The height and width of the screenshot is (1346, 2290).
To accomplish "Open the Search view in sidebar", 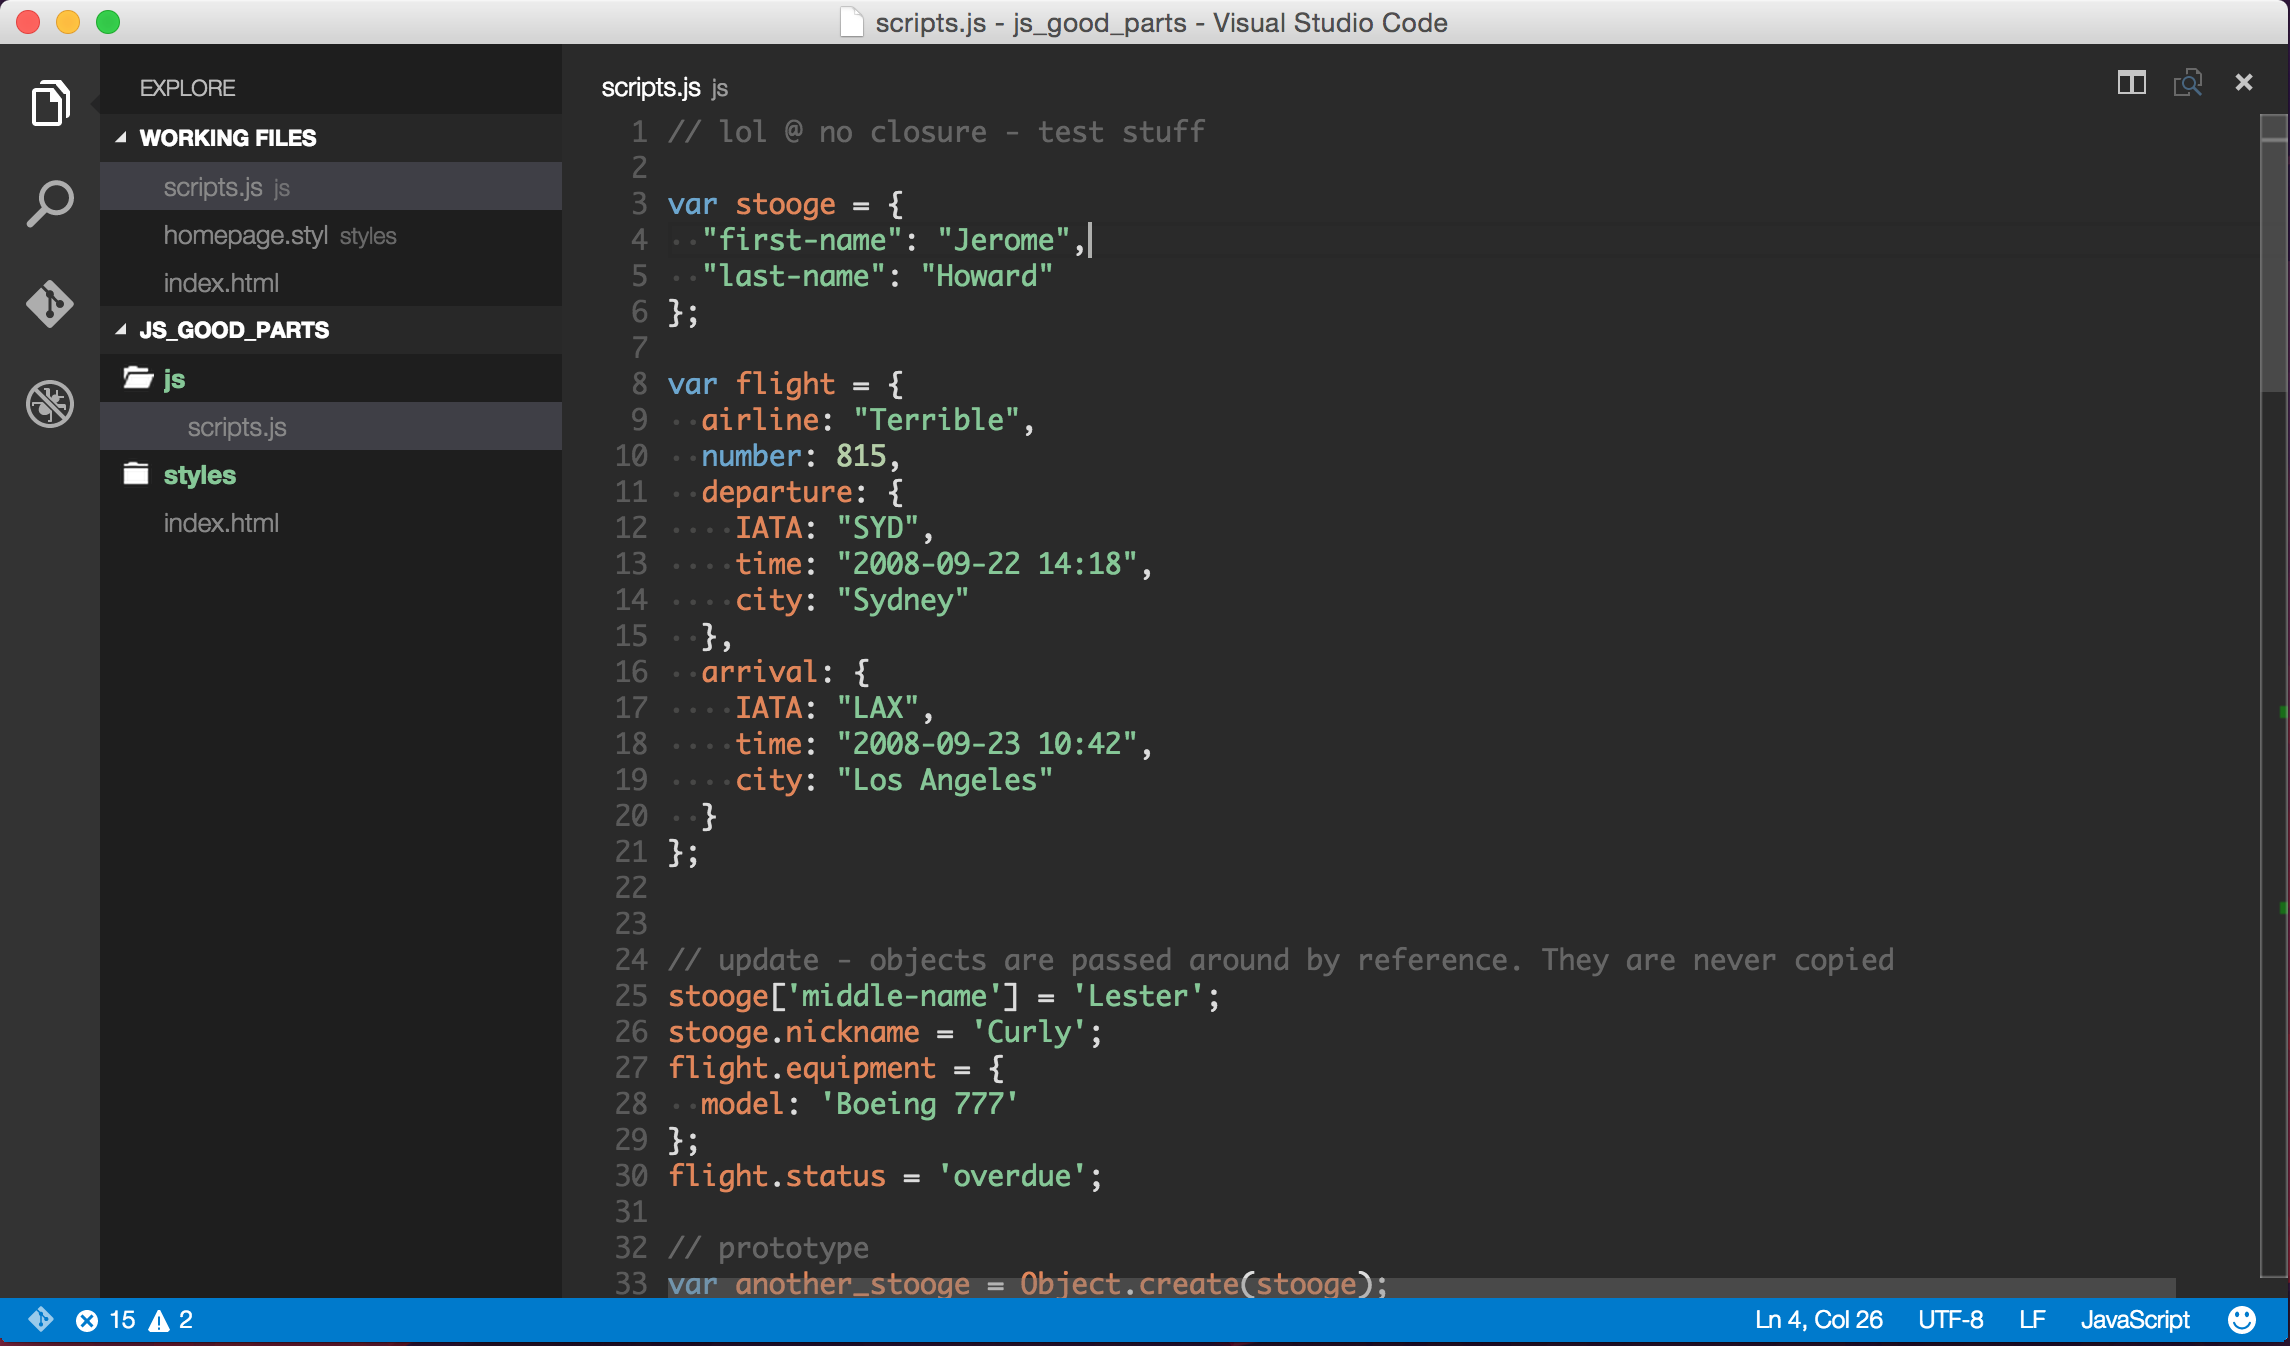I will pyautogui.click(x=50, y=203).
